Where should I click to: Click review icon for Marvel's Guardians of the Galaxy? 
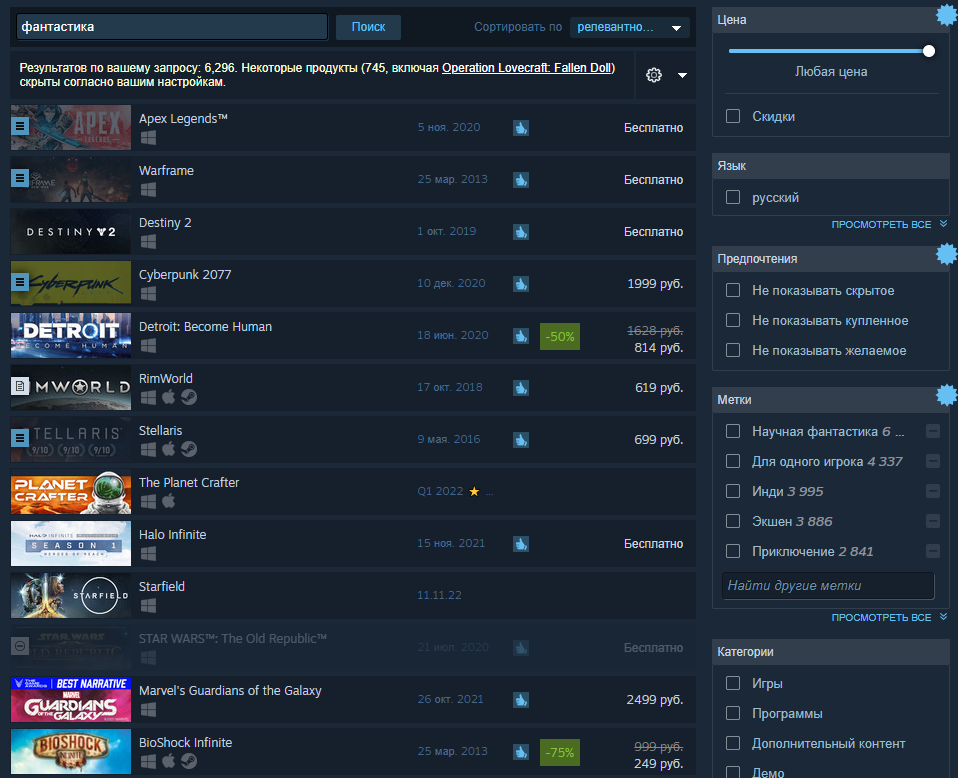tap(521, 699)
